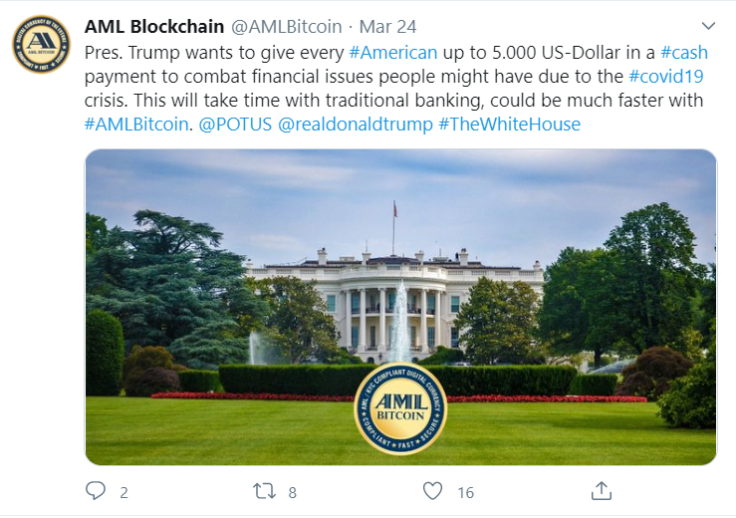
Task: Expand the tweet options chevron menu
Action: [x=708, y=26]
